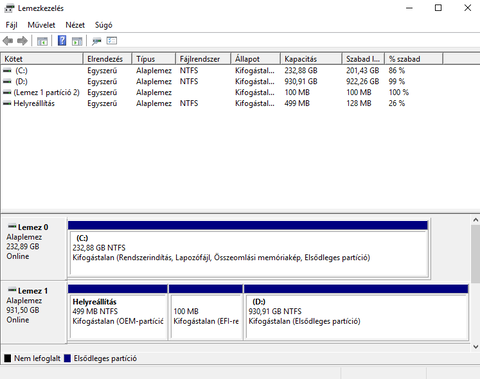480x379 pixels.
Task: Click the settings list toolbar icon
Action: 112,41
